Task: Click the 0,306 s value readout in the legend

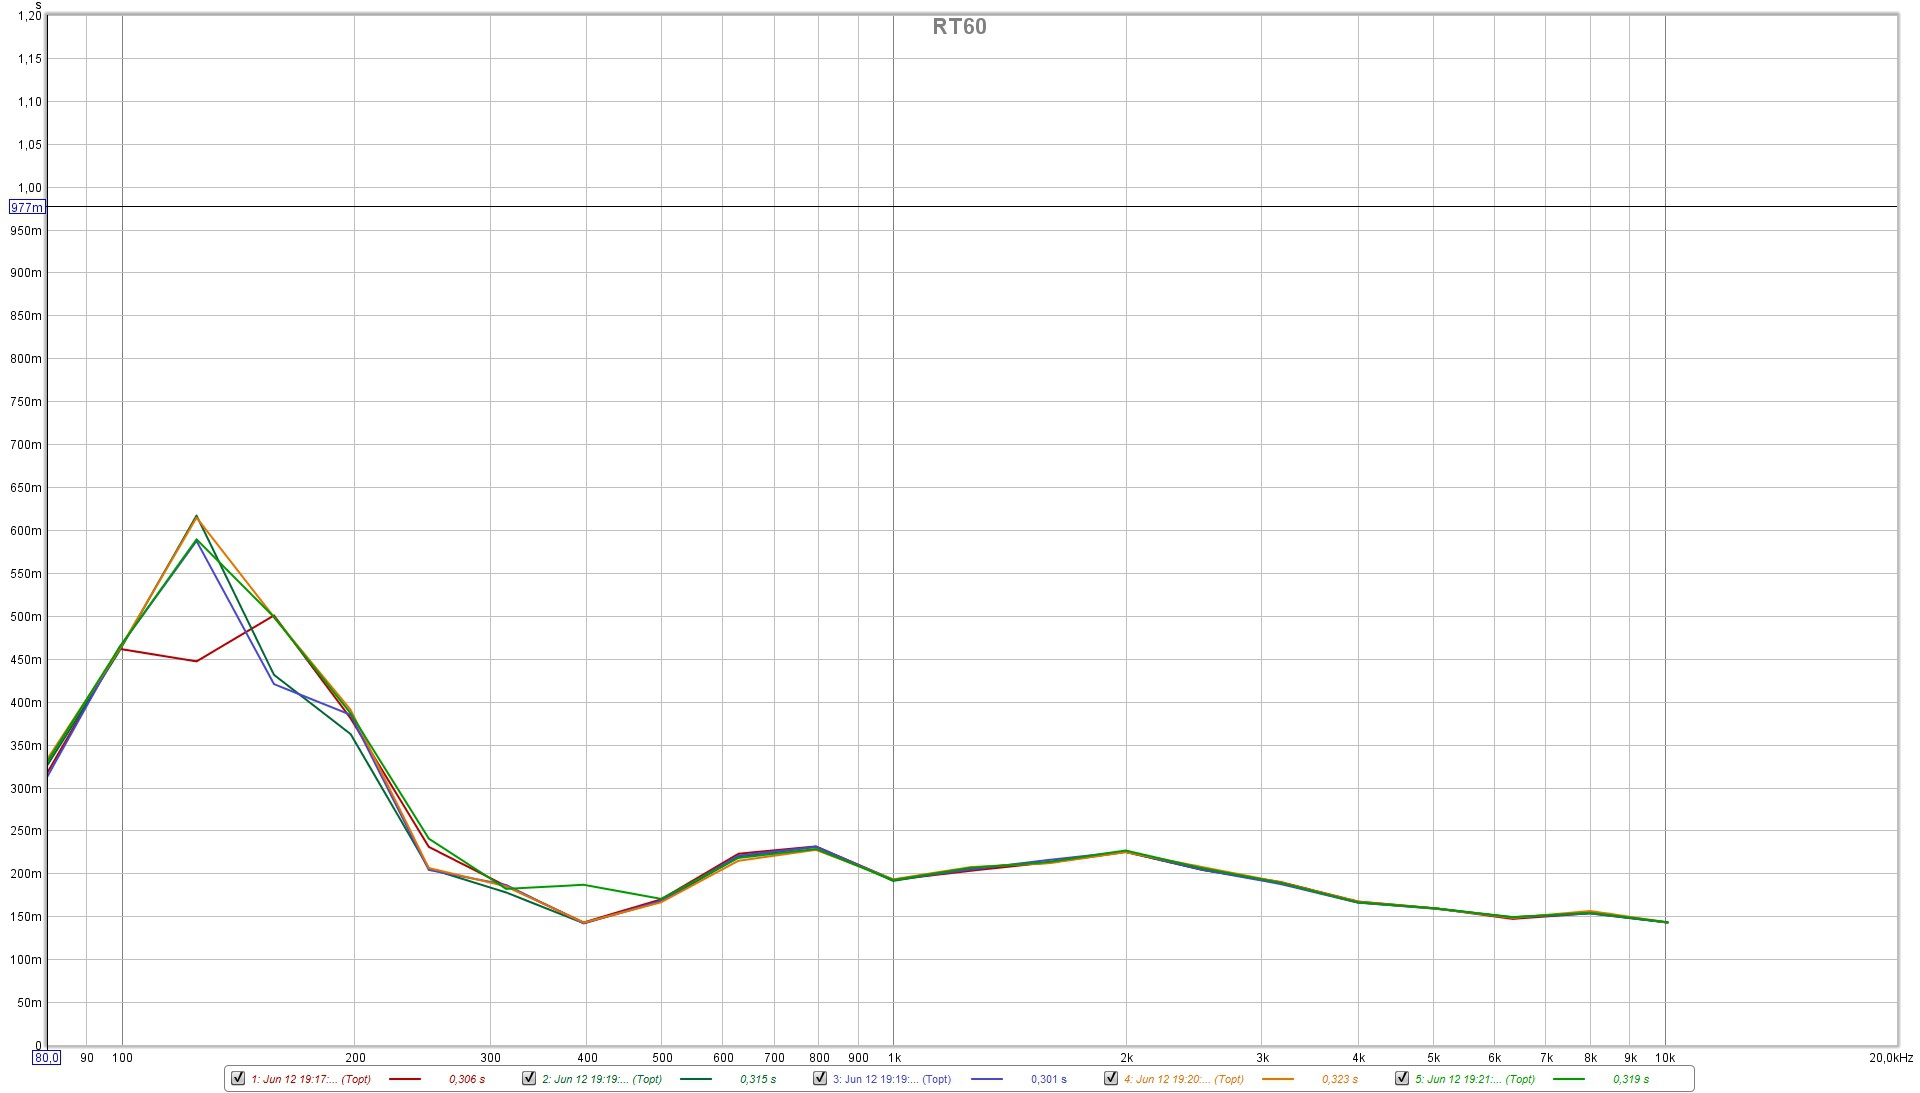Action: tap(467, 1079)
